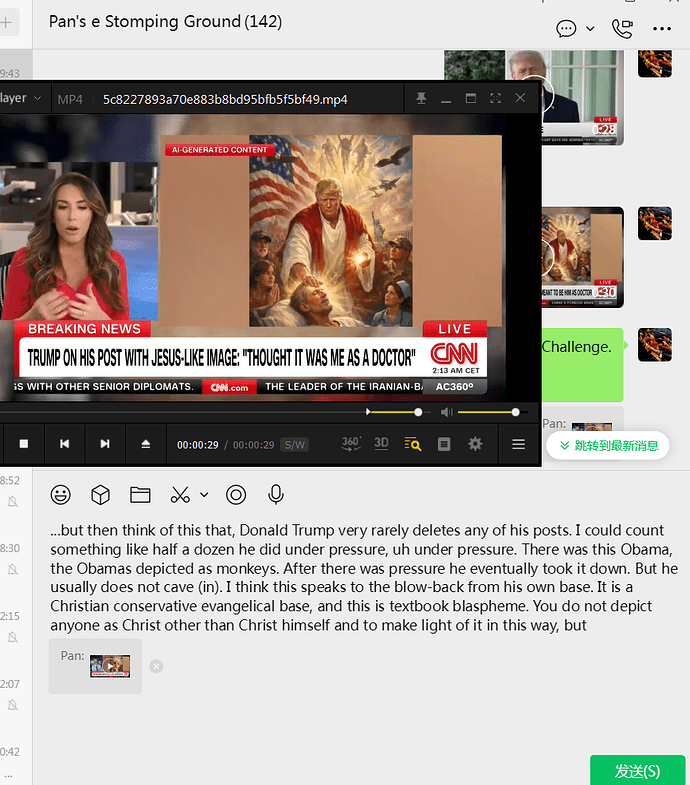Click the muted bell for 8:30 chat
The image size is (690, 785).
pyautogui.click(x=13, y=569)
